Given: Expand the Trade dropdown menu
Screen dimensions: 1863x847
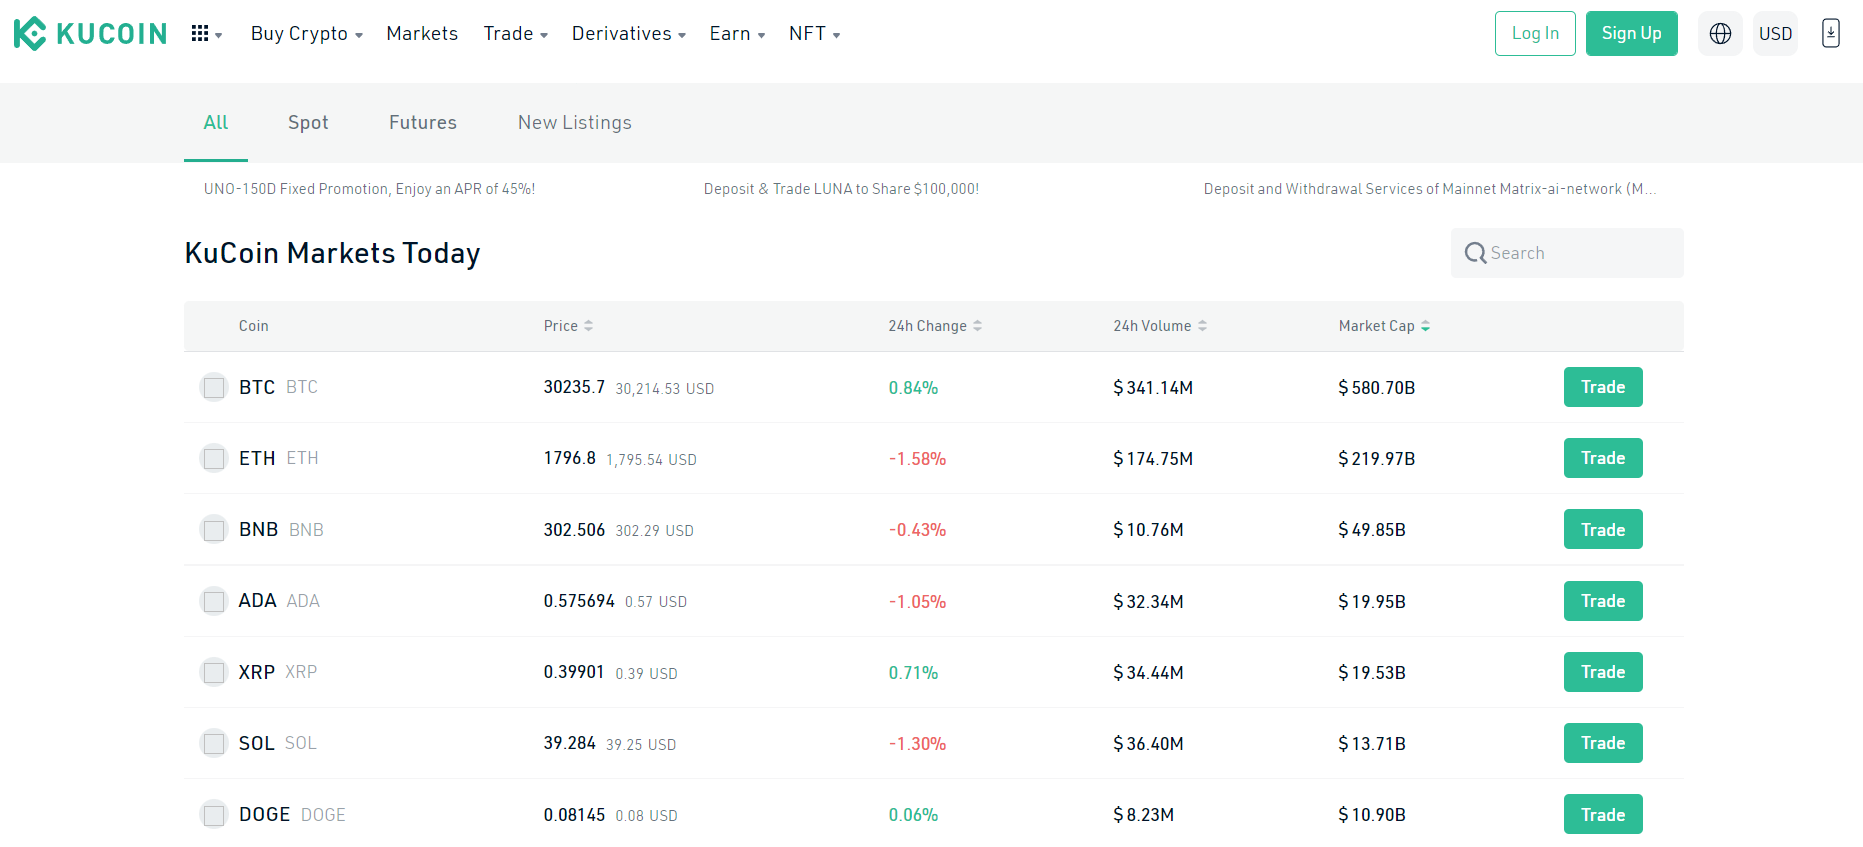Looking at the screenshot, I should point(516,34).
